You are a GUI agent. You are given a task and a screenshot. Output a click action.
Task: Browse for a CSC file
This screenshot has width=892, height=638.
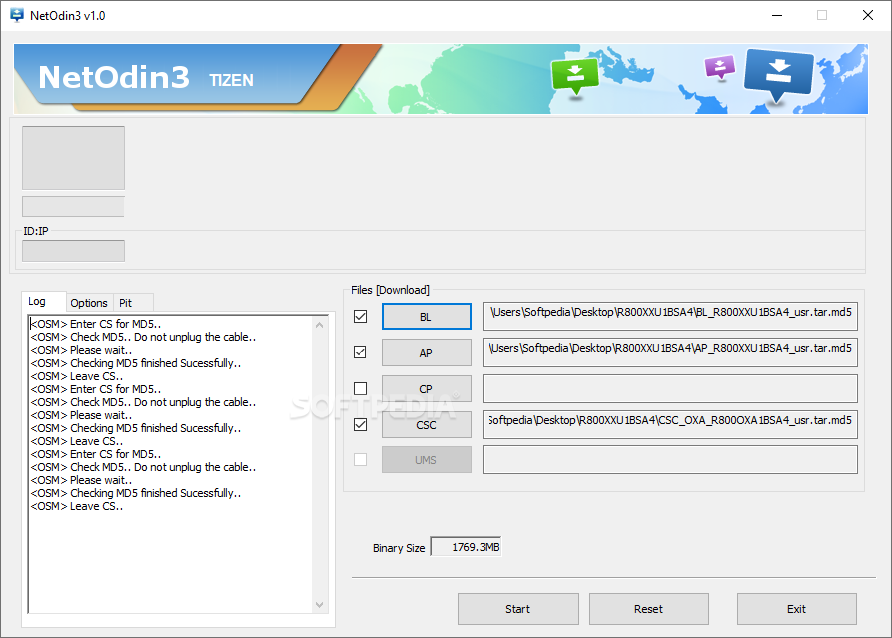pyautogui.click(x=427, y=425)
